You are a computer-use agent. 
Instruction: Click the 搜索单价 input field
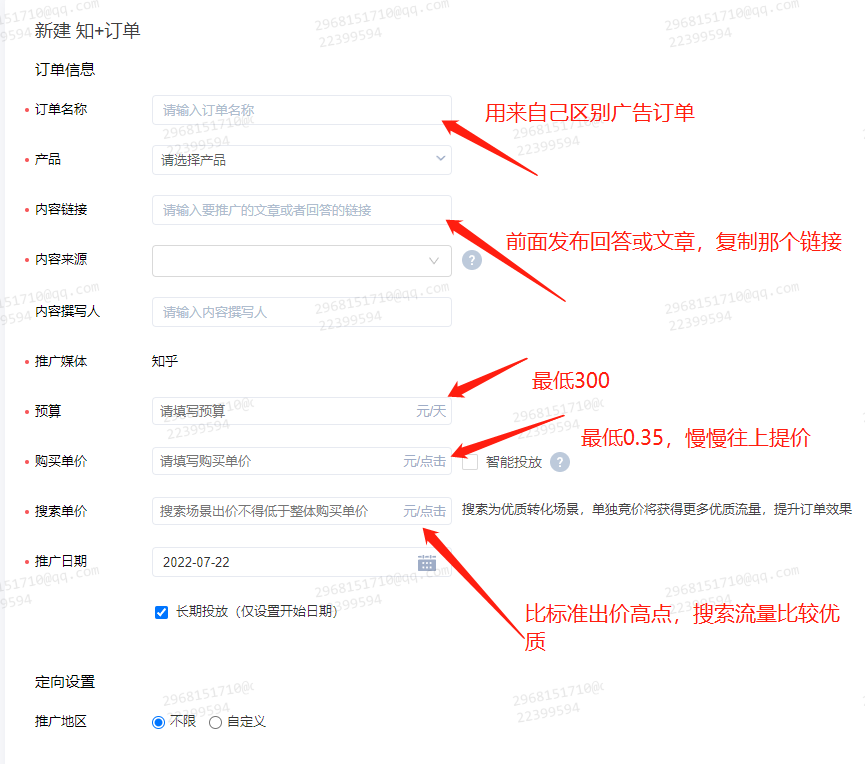302,511
